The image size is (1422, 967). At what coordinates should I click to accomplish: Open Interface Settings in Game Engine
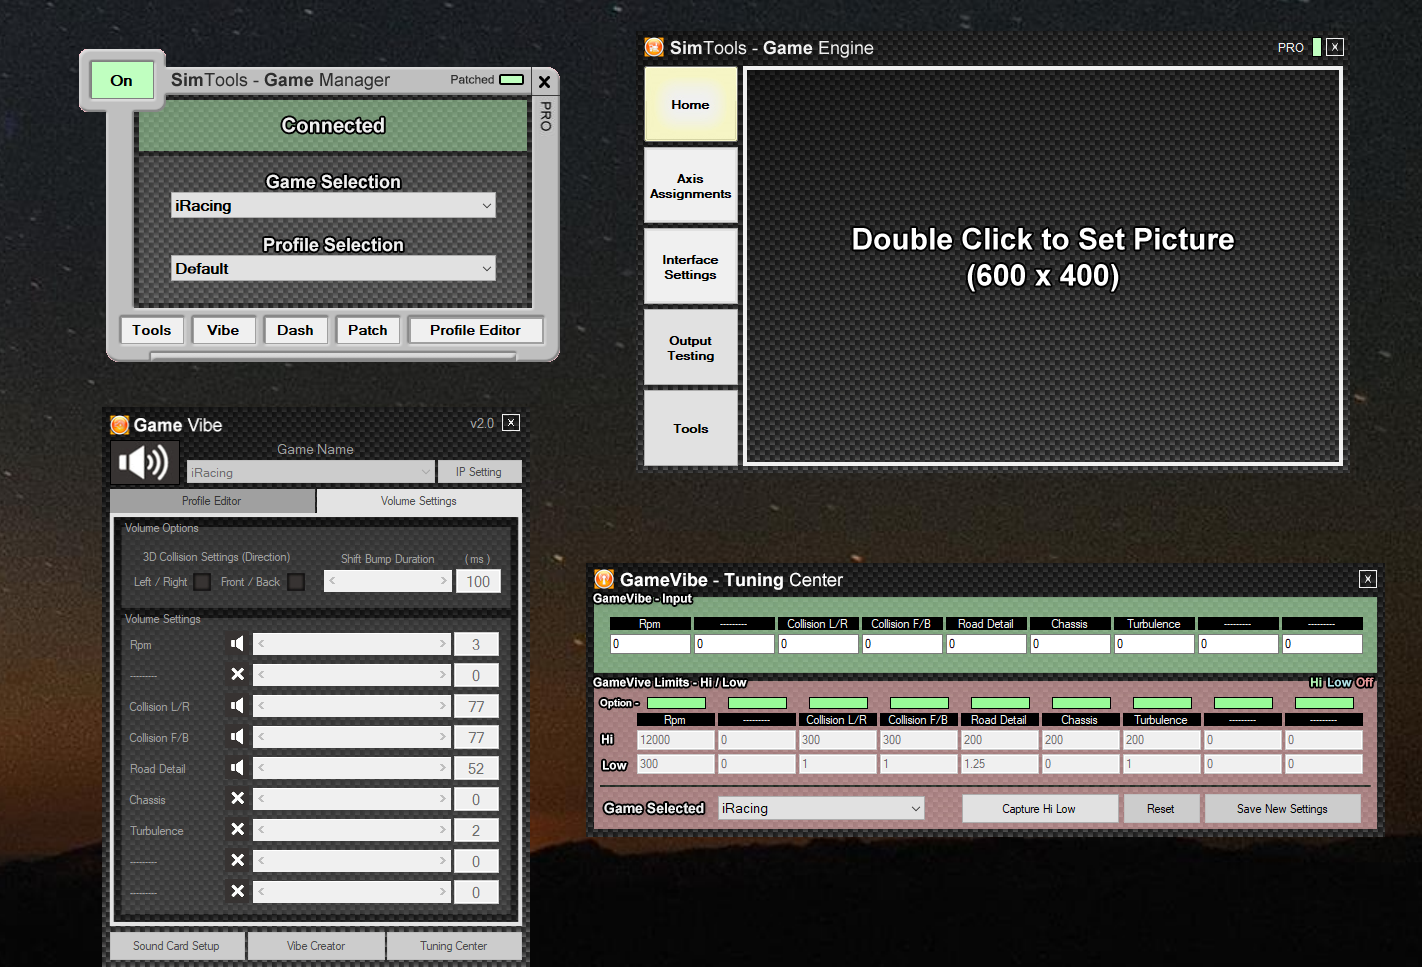point(690,267)
